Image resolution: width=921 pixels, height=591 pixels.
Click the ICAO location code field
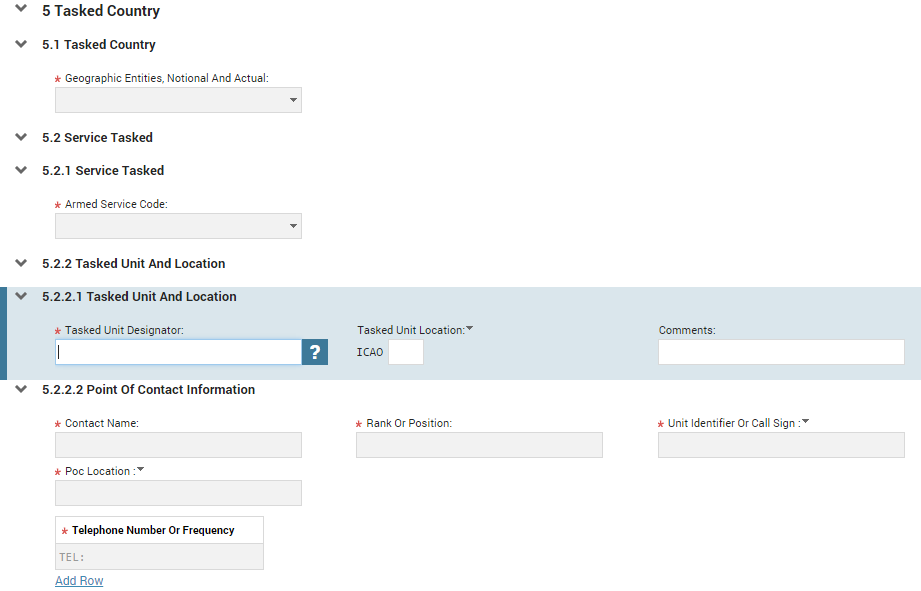point(406,352)
